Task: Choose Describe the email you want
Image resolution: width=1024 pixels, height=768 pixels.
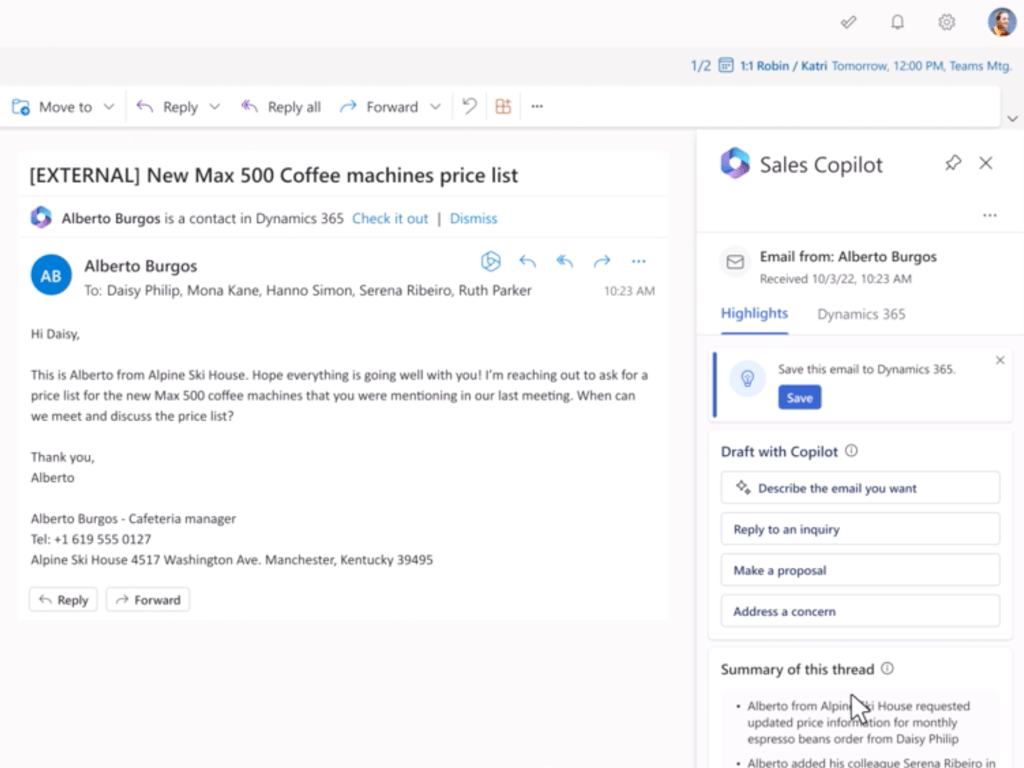Action: pos(860,488)
